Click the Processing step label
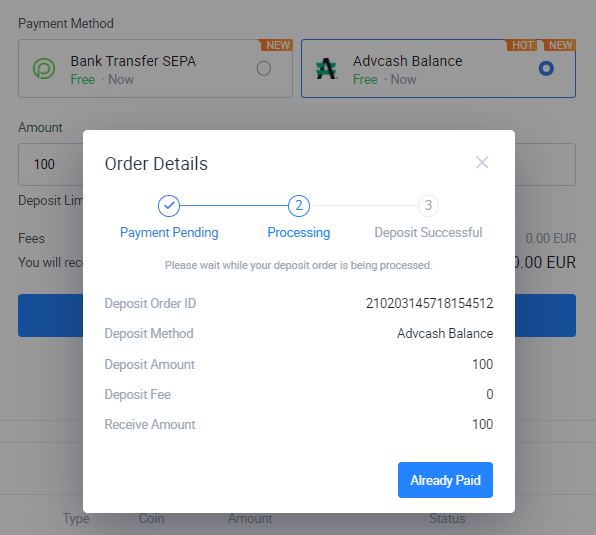 pos(299,233)
